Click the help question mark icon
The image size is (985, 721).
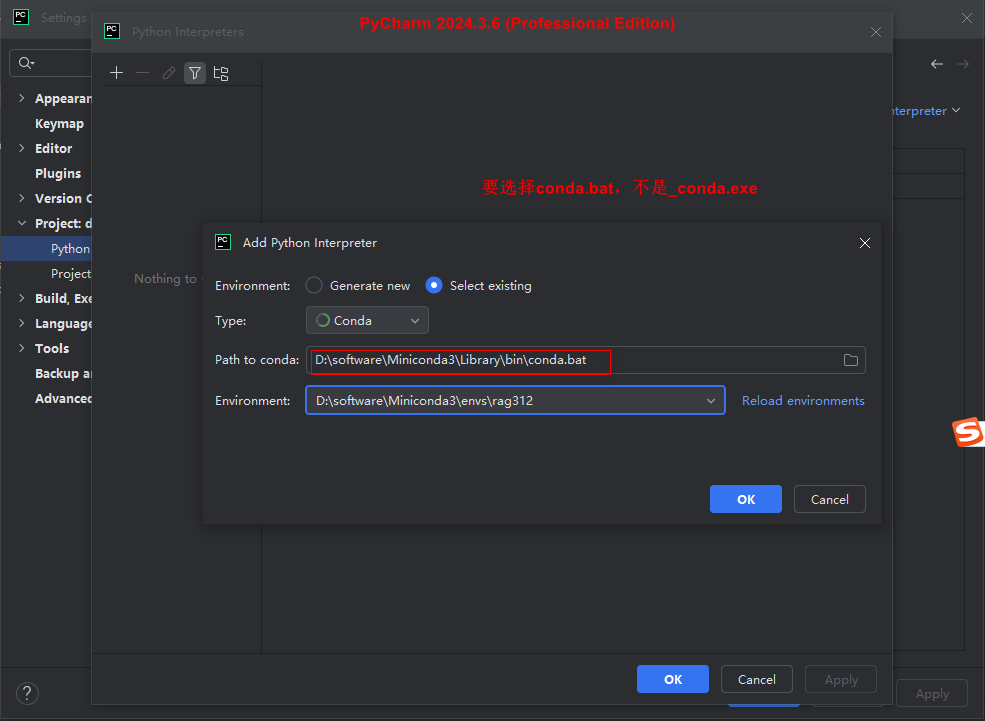[27, 693]
